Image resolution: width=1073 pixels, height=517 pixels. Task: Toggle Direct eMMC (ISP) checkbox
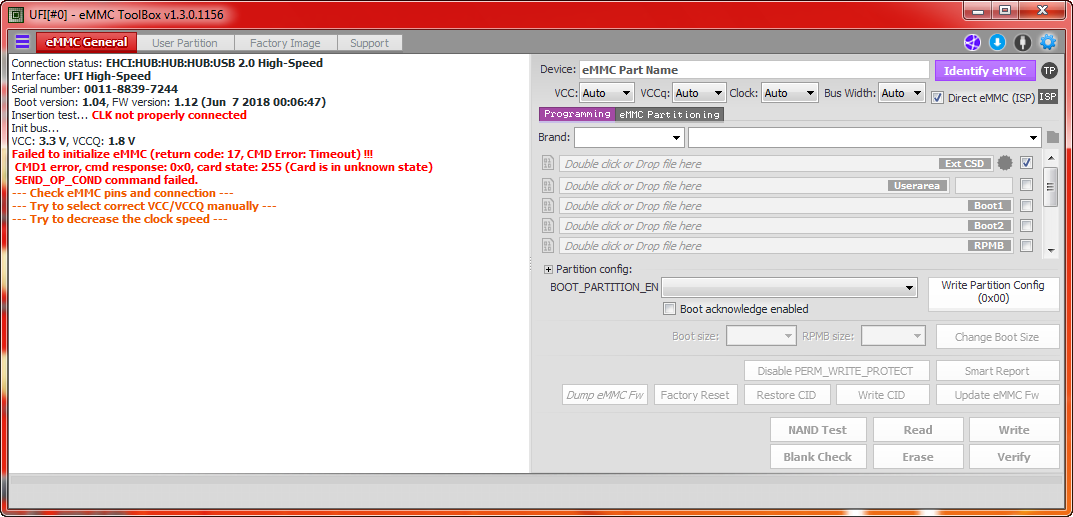tap(938, 98)
